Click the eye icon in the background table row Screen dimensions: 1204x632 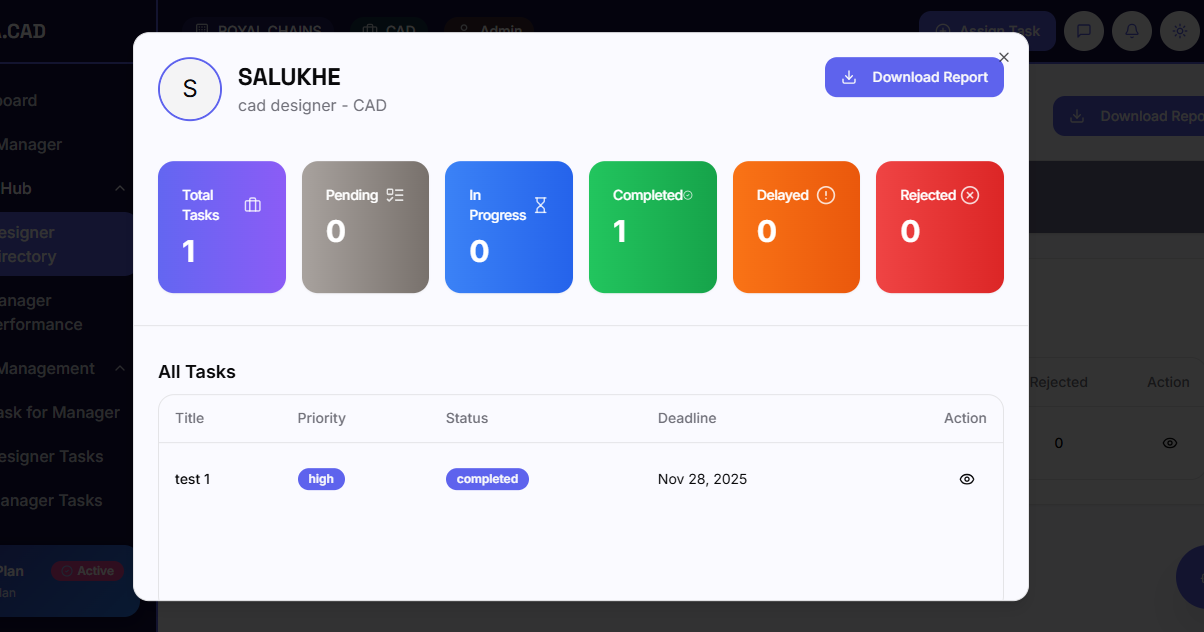click(x=1169, y=442)
